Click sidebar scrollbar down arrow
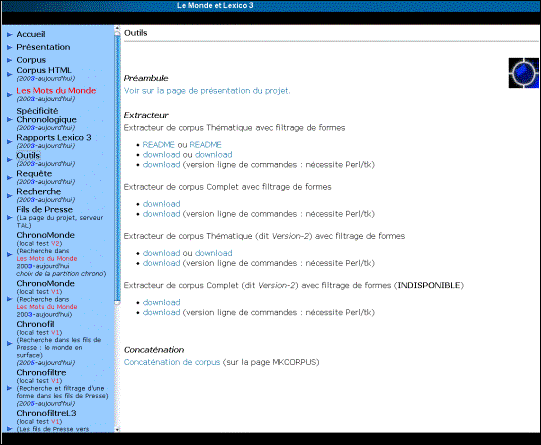 pyautogui.click(x=117, y=429)
